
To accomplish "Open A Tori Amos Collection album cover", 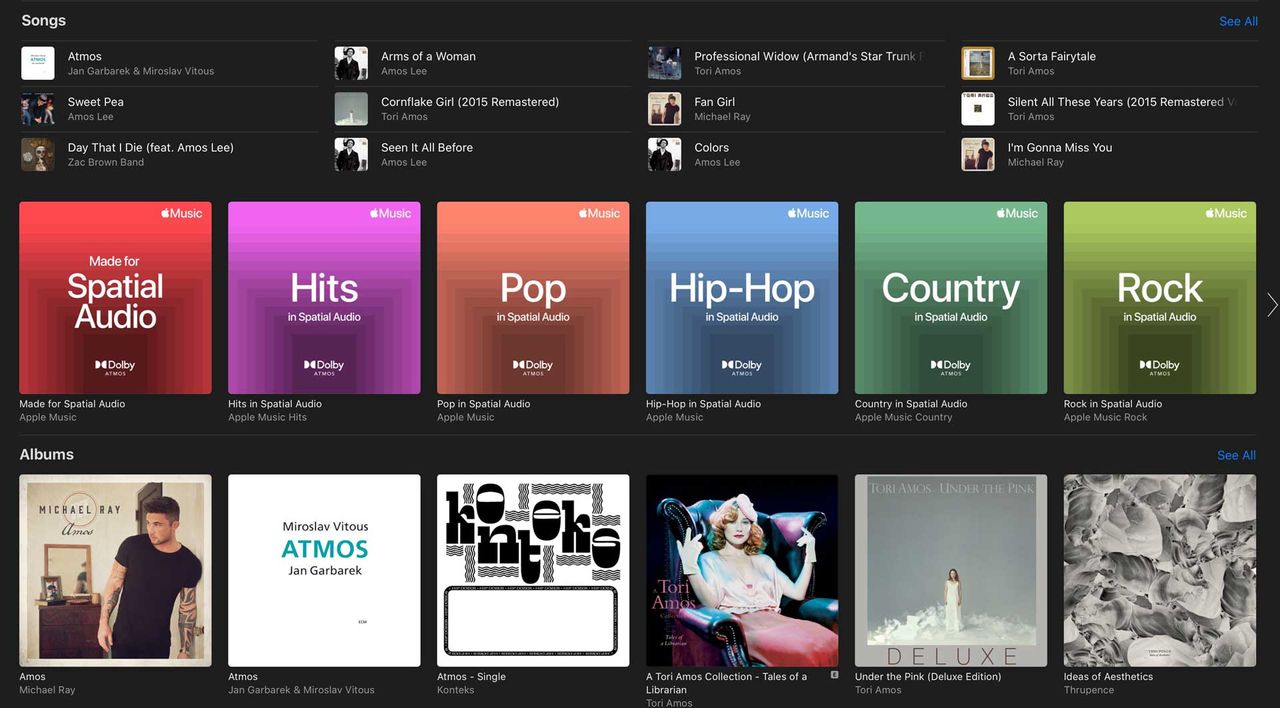I will [742, 571].
